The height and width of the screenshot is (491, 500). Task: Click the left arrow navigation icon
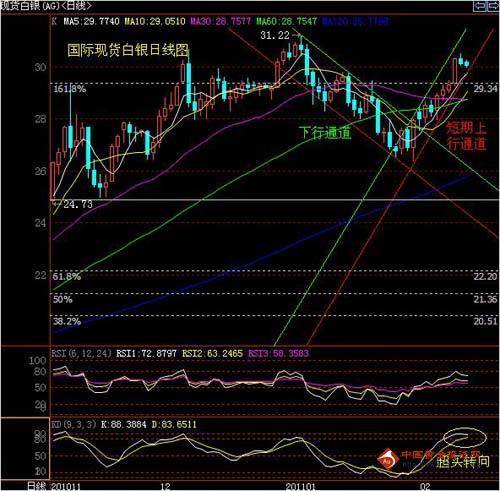click(x=480, y=6)
